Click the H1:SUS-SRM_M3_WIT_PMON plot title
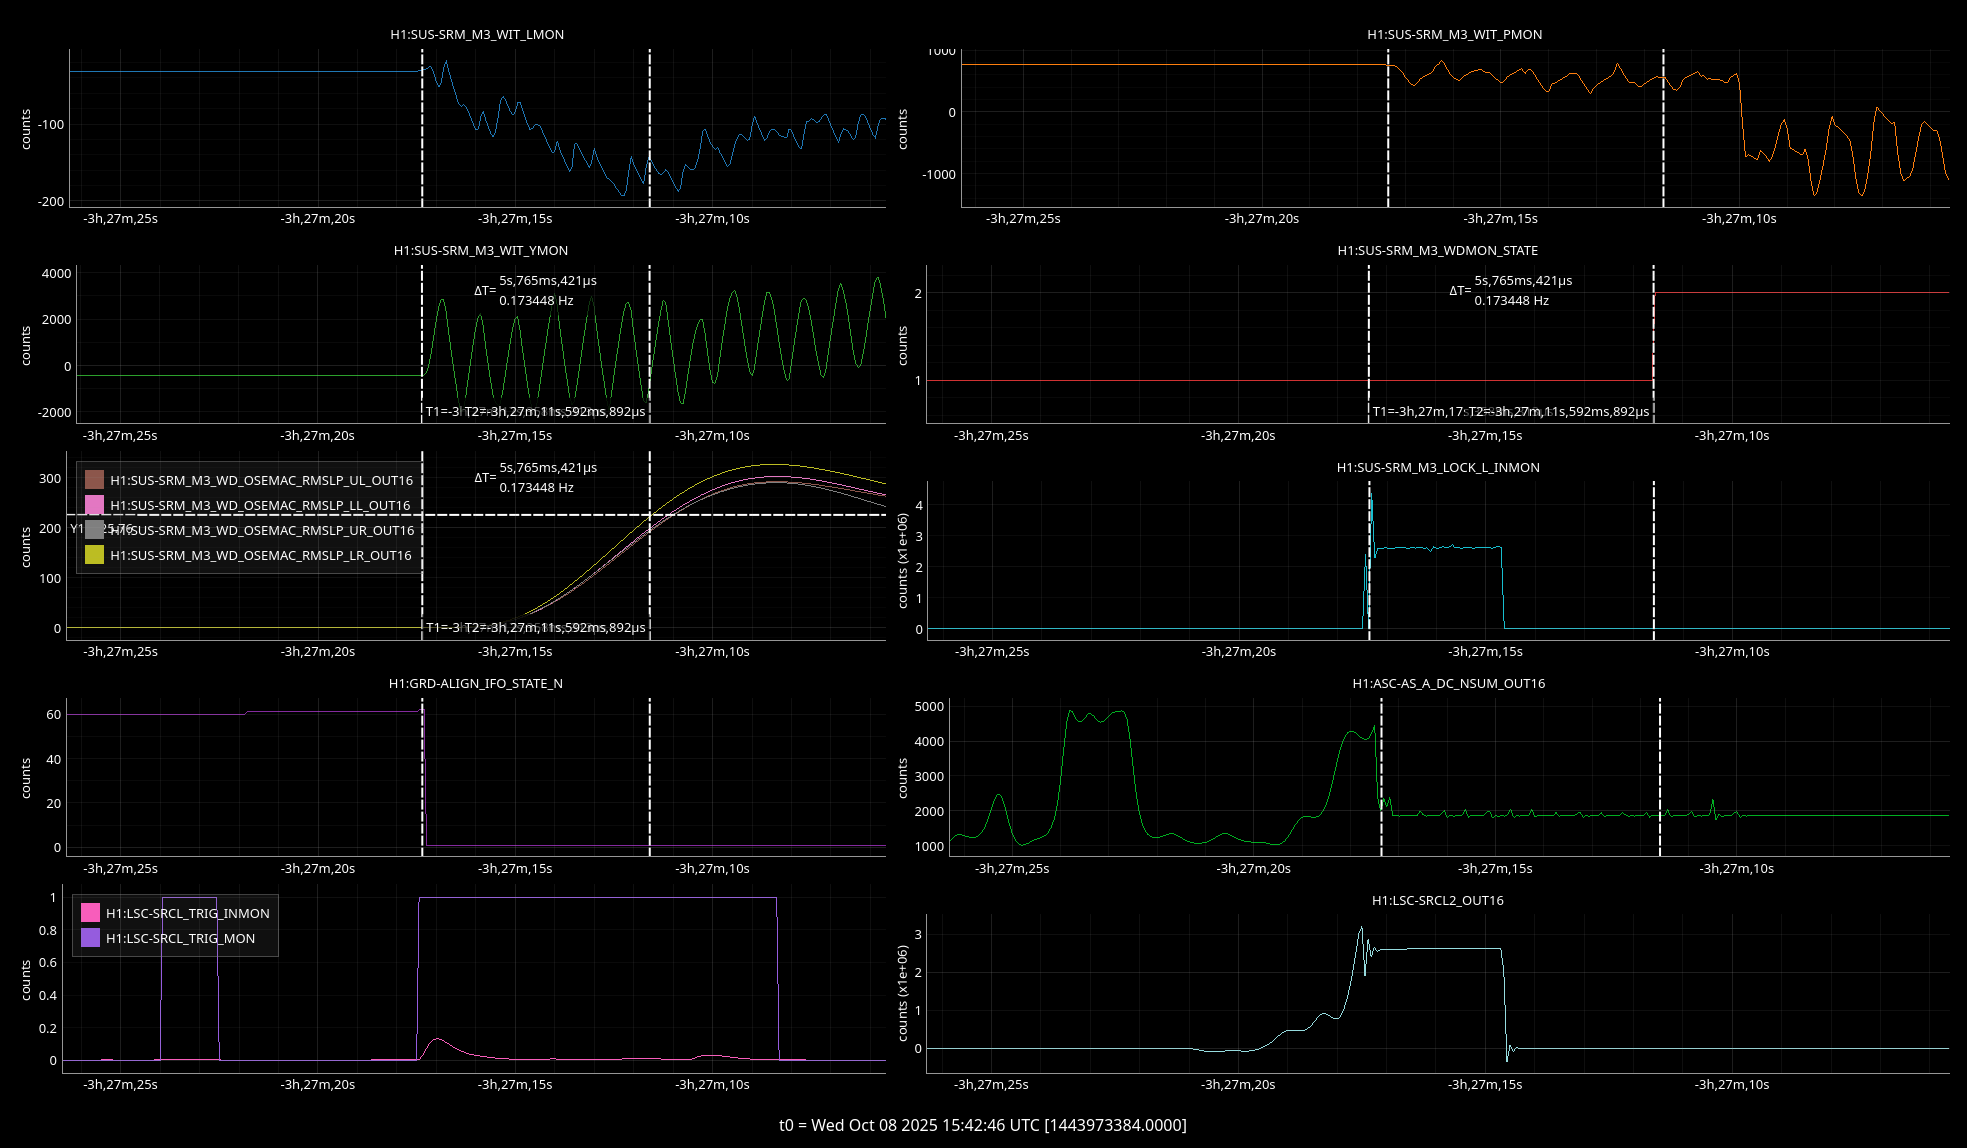Viewport: 1967px width, 1148px height. coord(1454,34)
